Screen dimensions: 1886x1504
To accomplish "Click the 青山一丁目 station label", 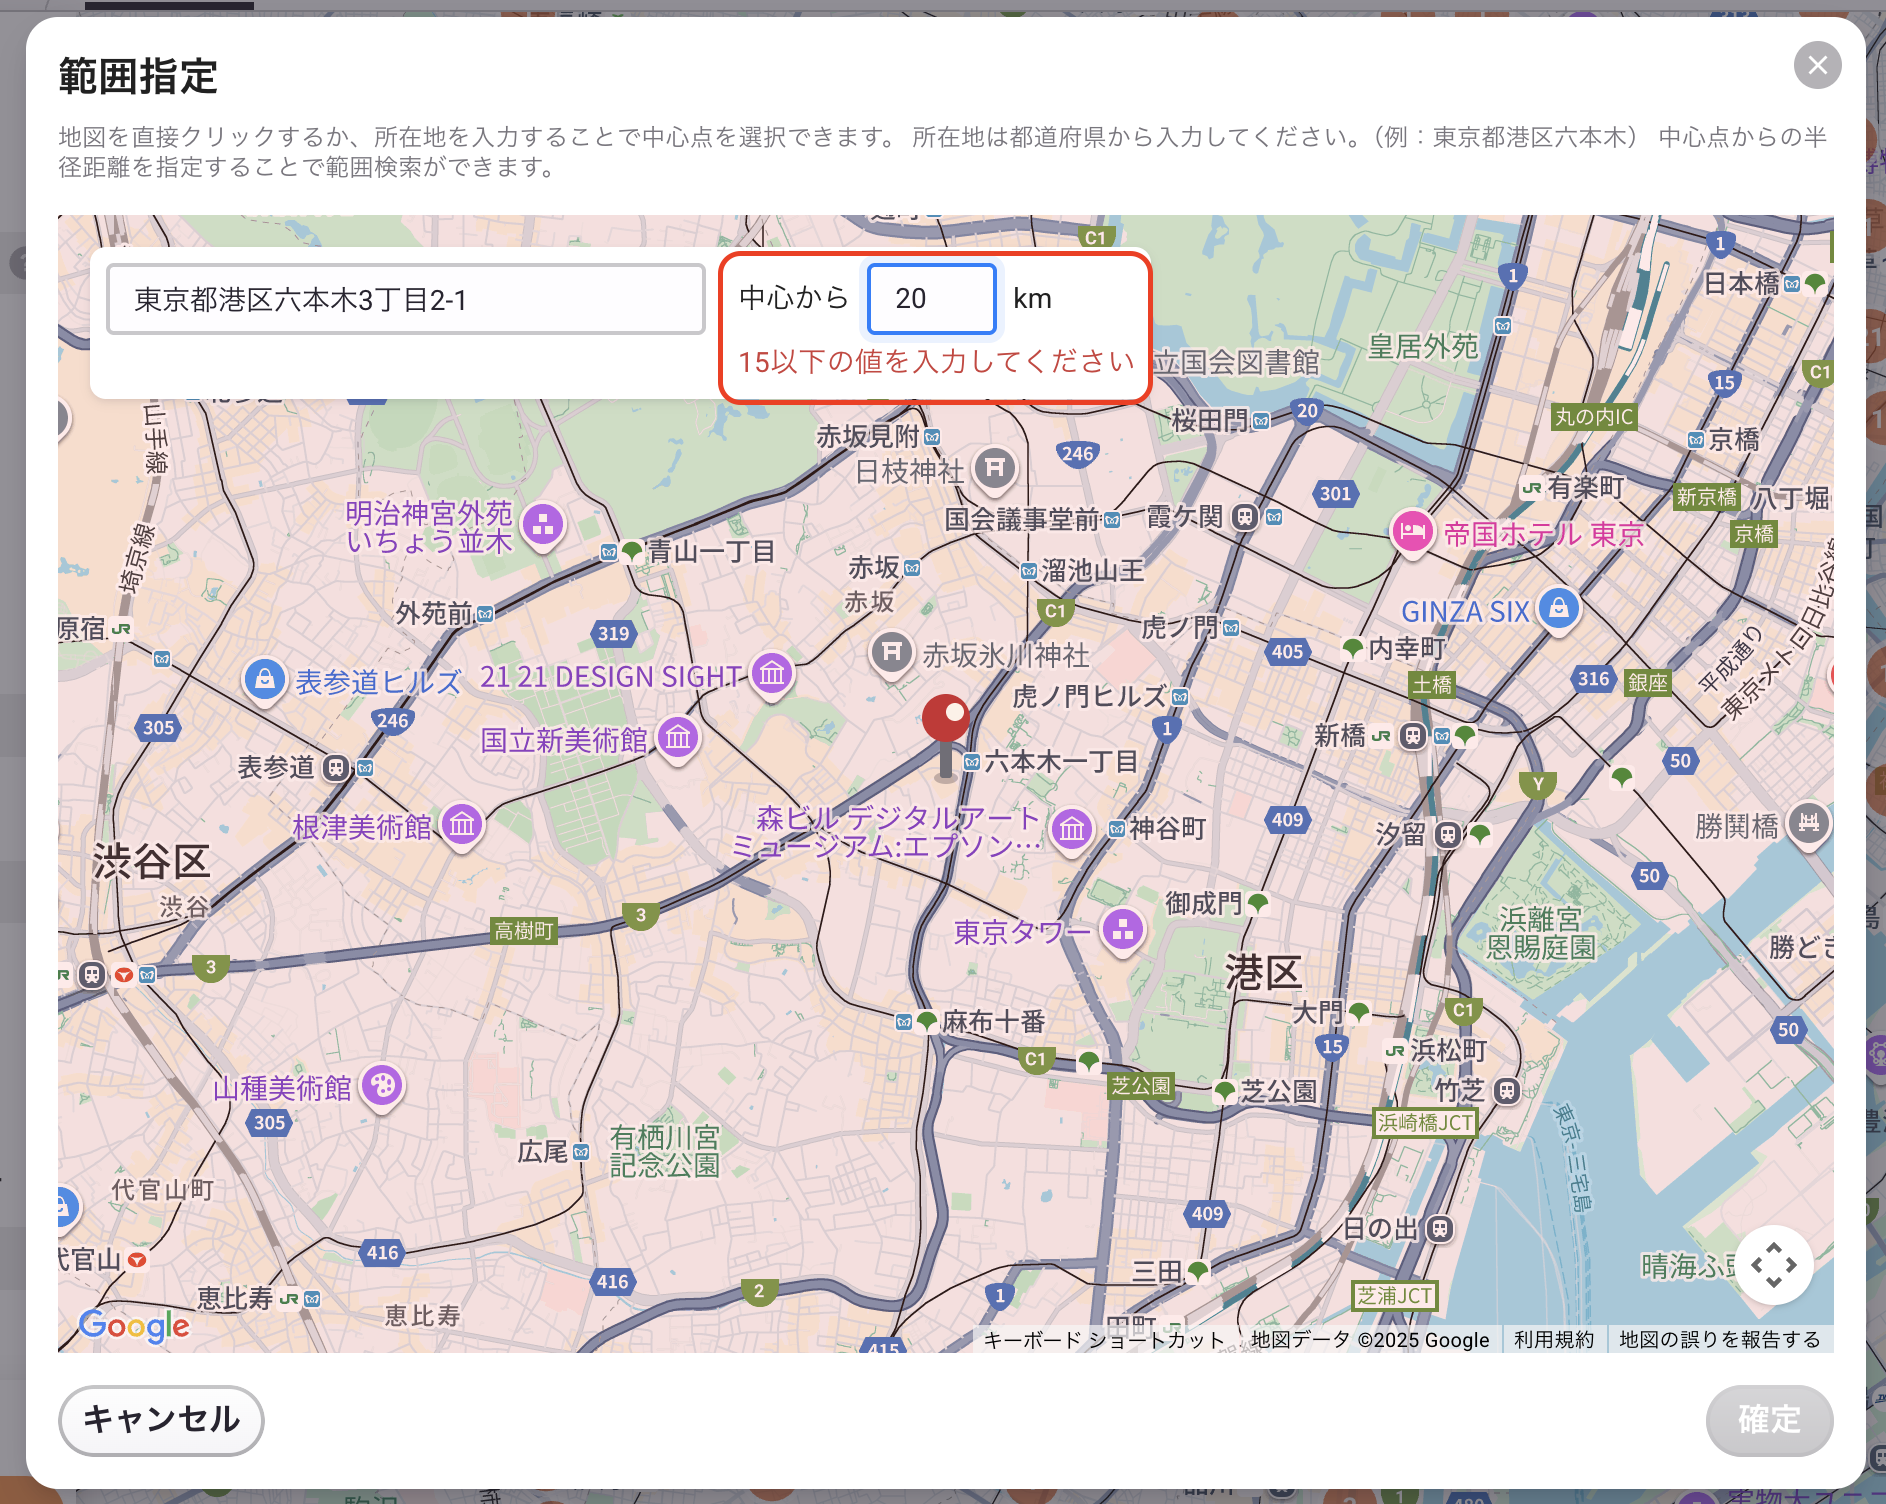I will tap(711, 551).
